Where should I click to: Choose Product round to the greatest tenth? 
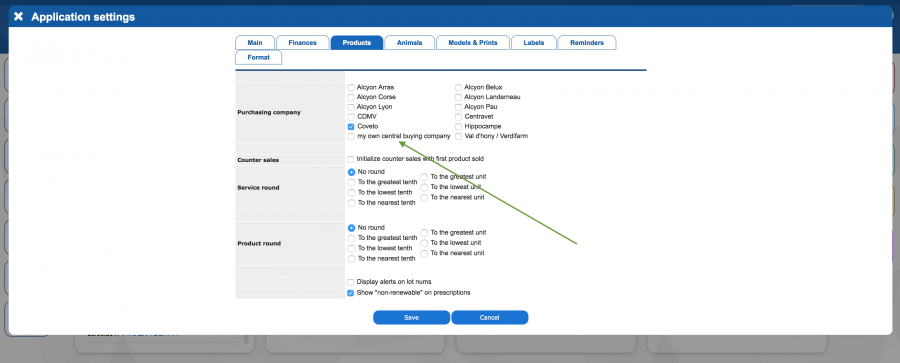tap(351, 238)
